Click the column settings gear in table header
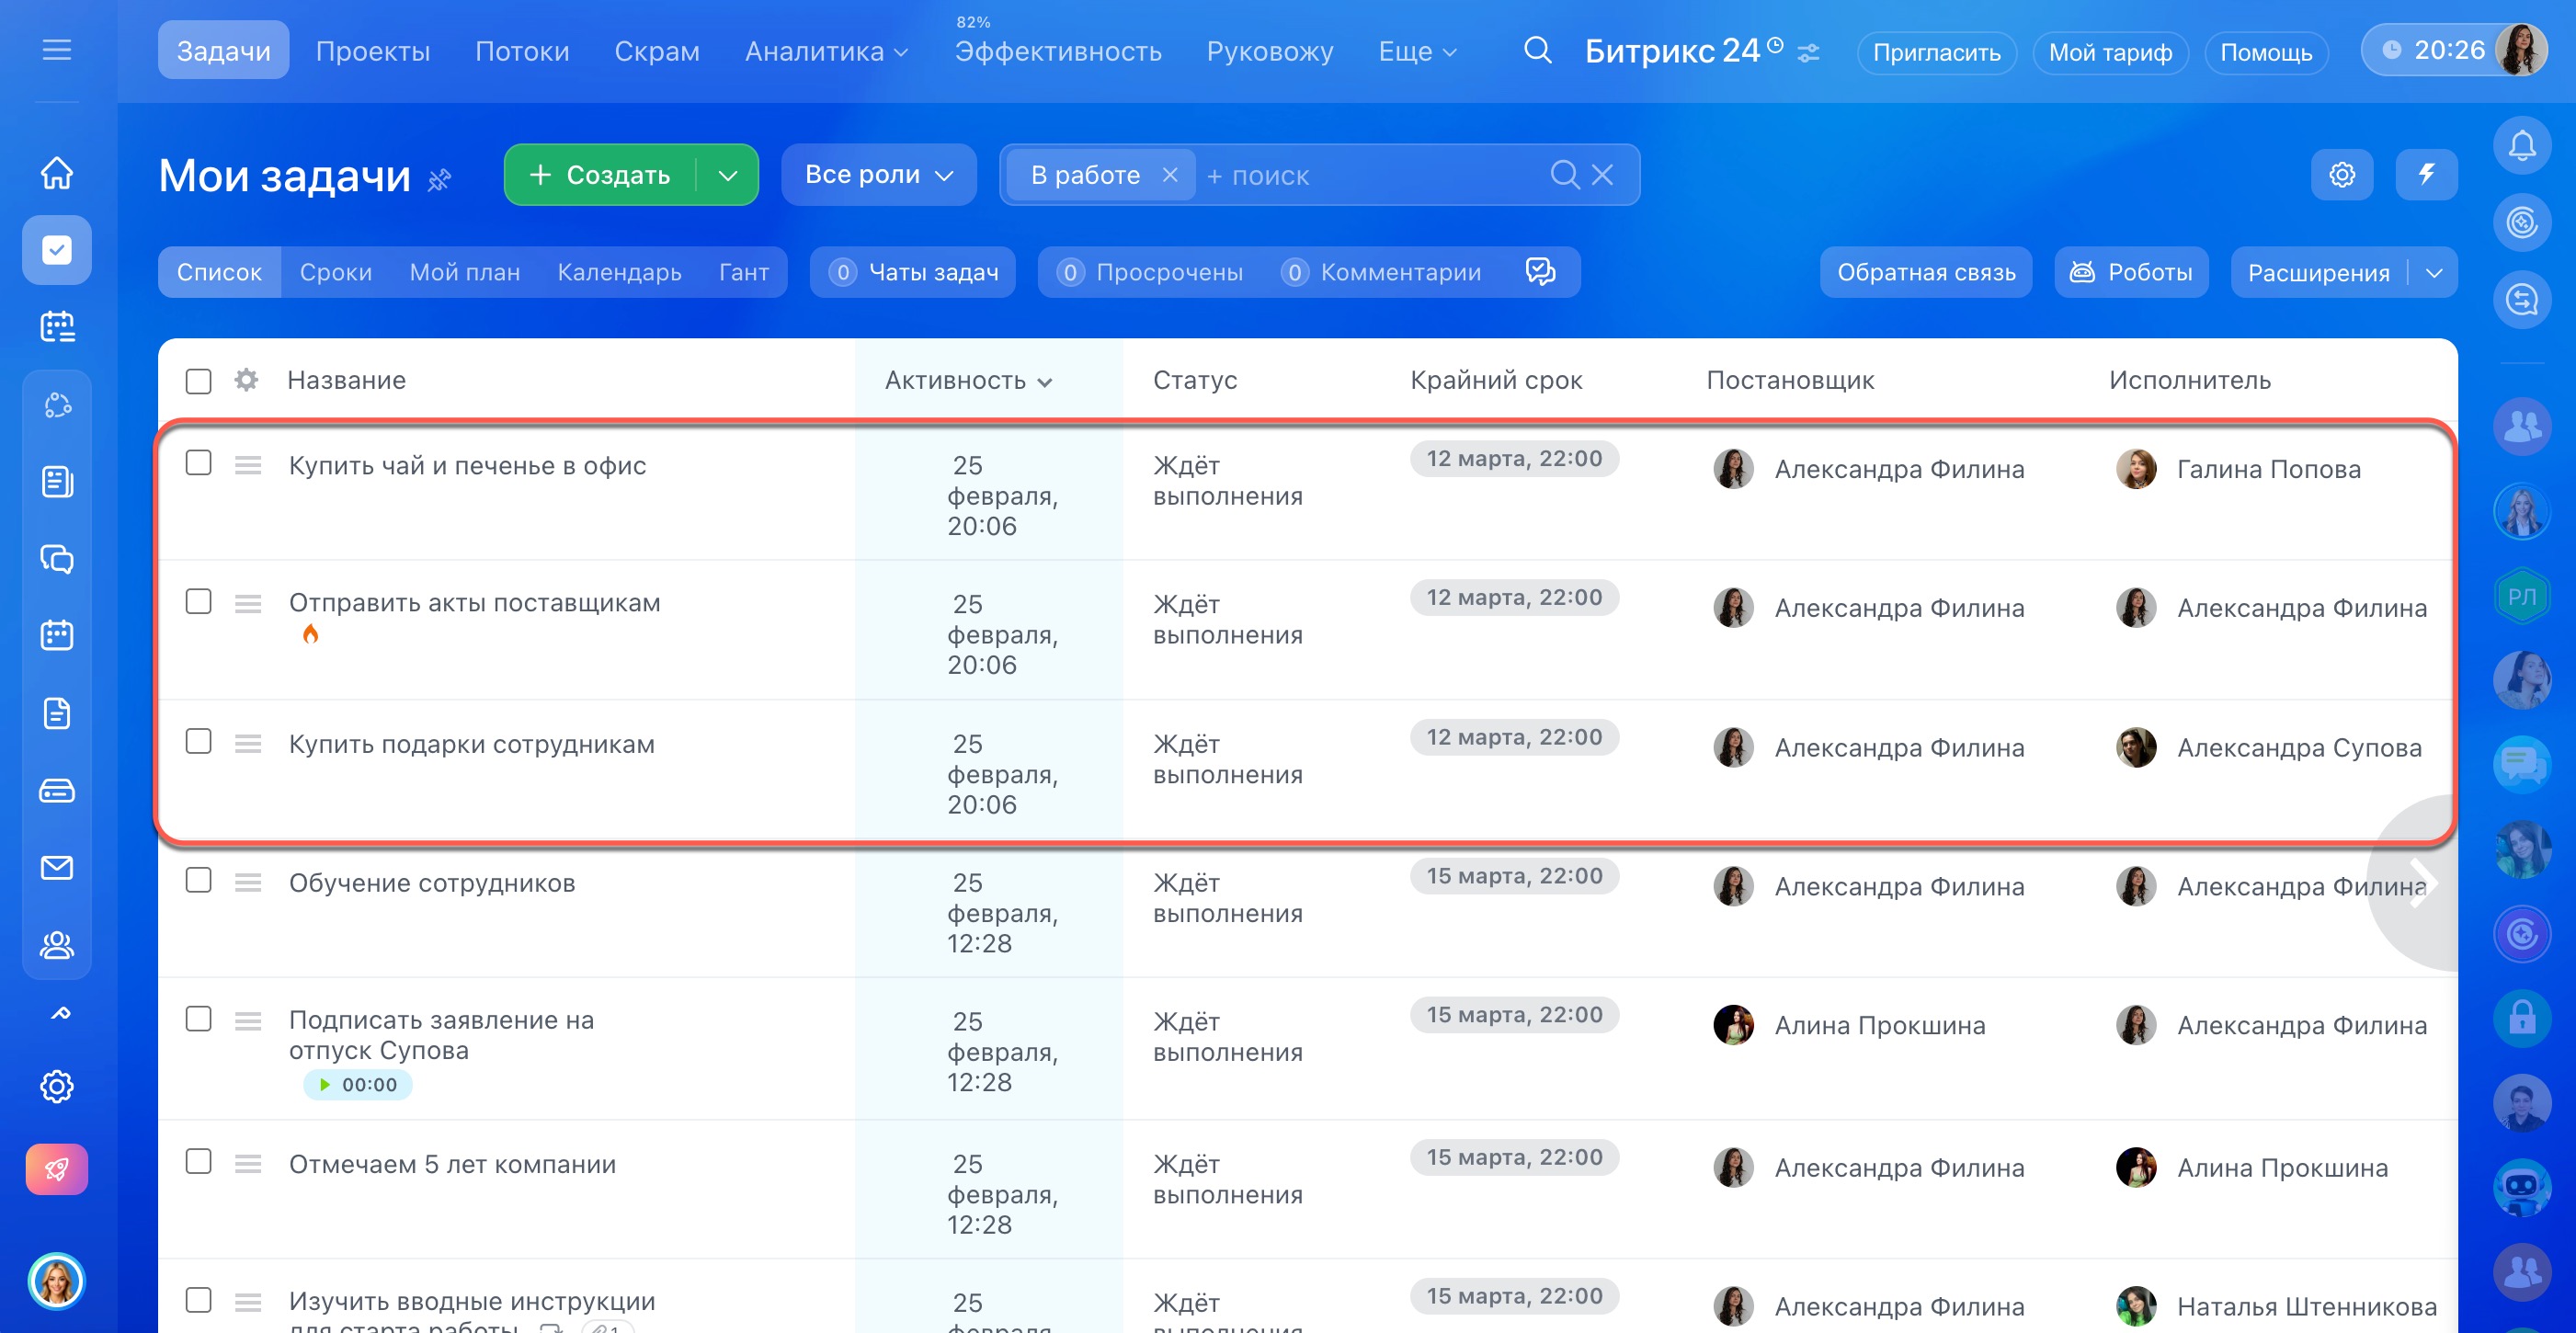The height and width of the screenshot is (1333, 2576). coord(246,380)
